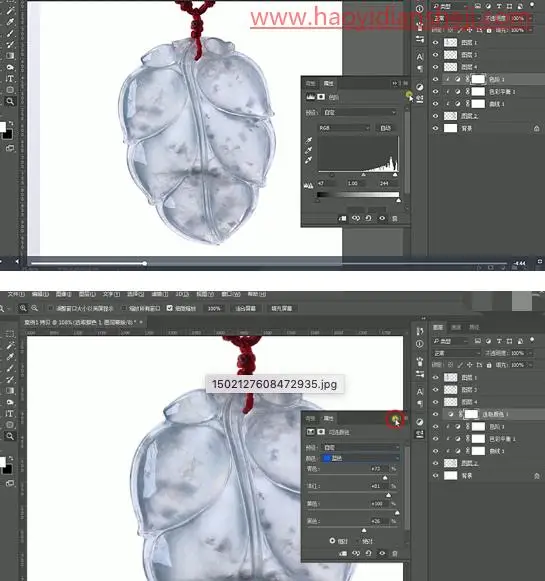Open blend mode dropdown in lower Layers panel
The height and width of the screenshot is (581, 545).
pos(456,353)
